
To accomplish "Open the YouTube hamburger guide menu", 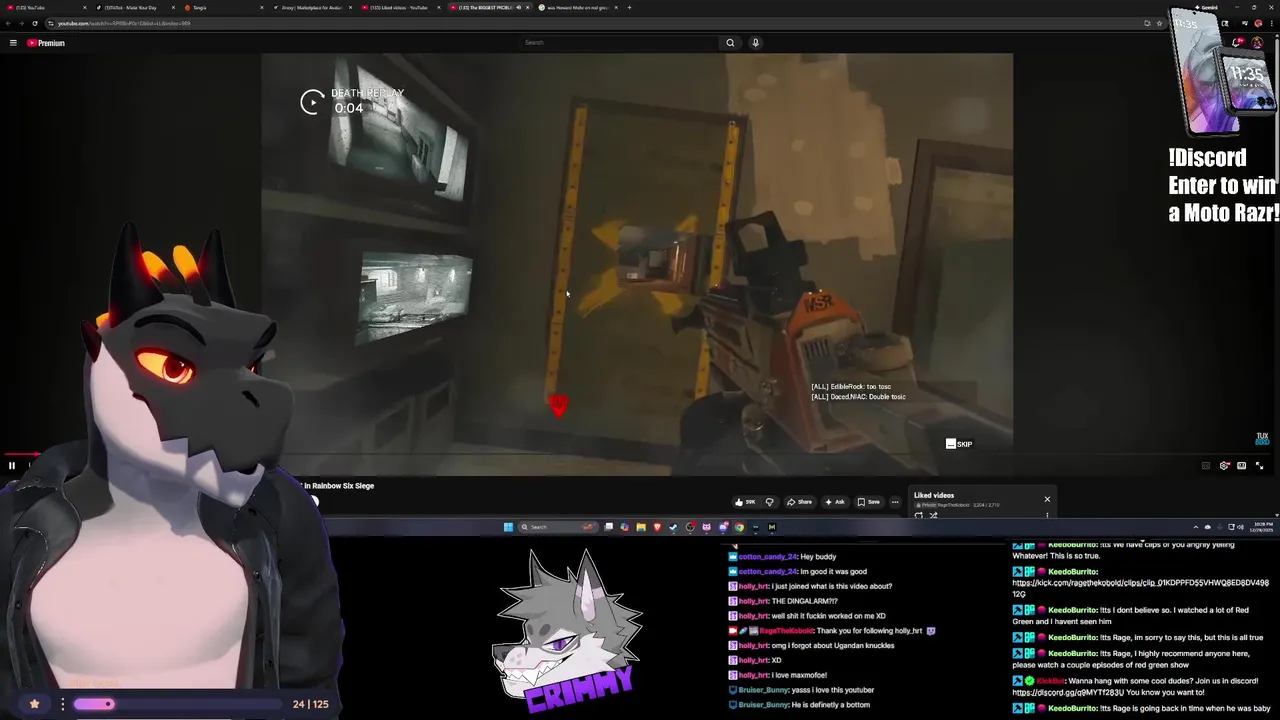I will [13, 43].
